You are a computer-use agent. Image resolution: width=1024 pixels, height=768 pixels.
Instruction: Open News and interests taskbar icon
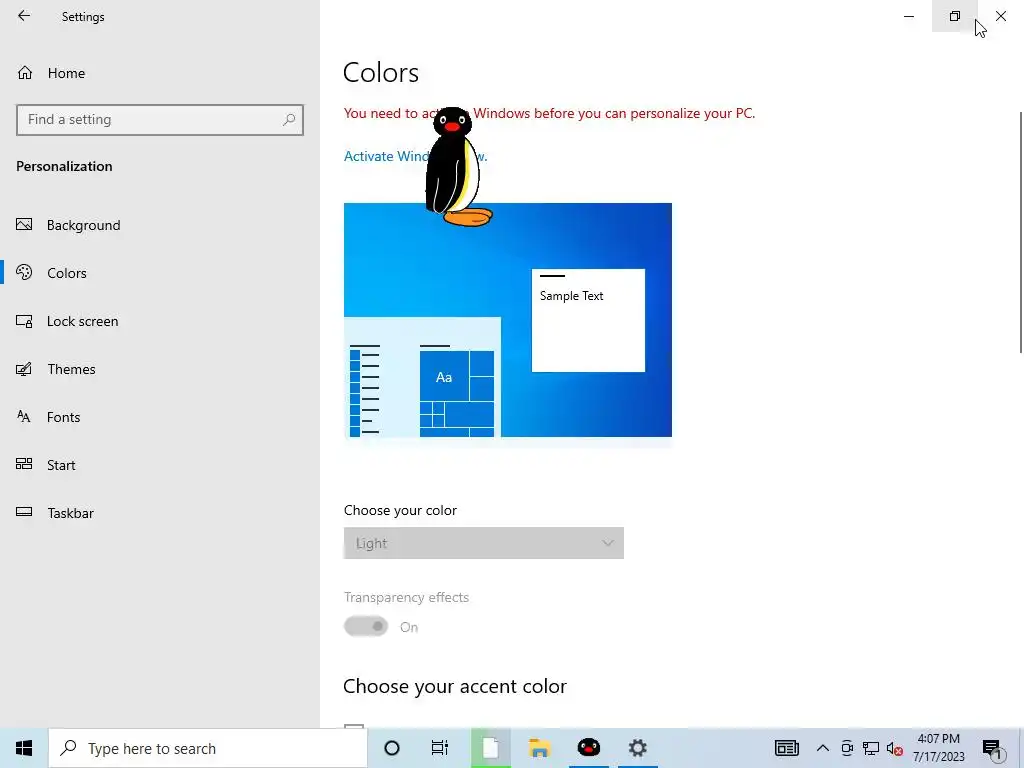[x=786, y=748]
